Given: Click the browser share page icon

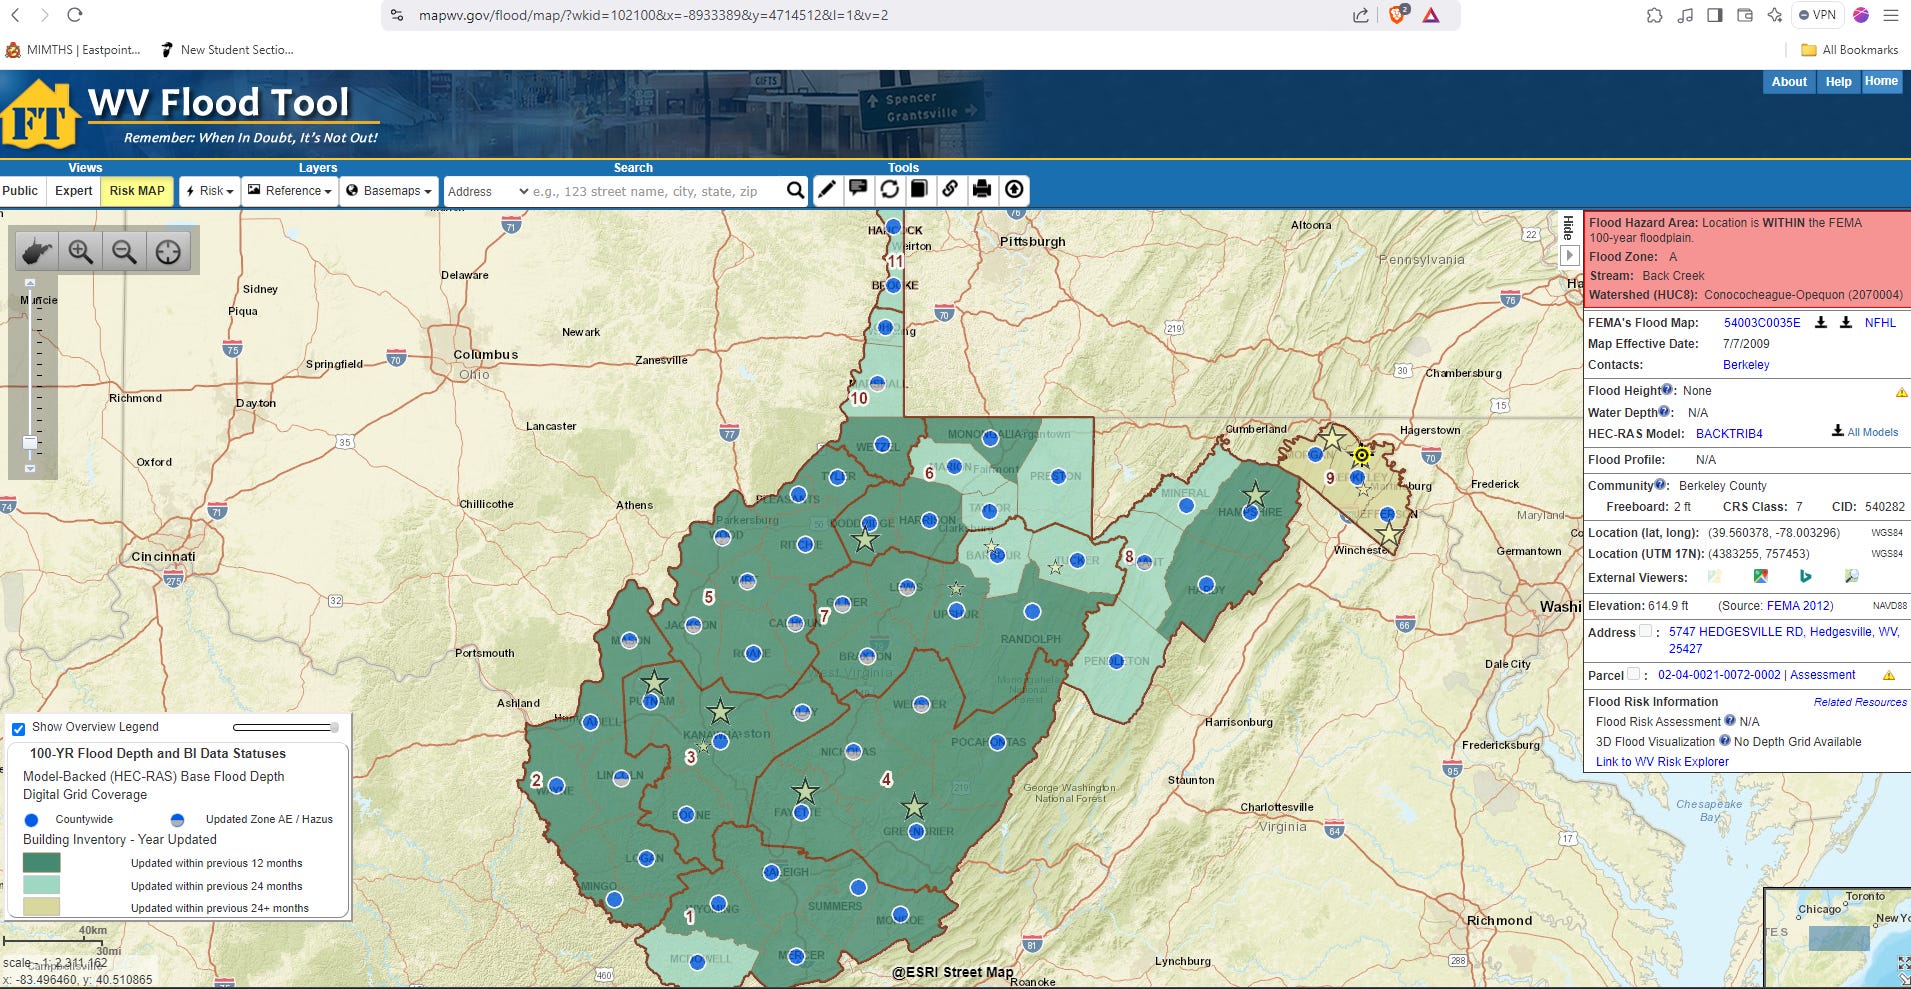Looking at the screenshot, I should (1361, 15).
